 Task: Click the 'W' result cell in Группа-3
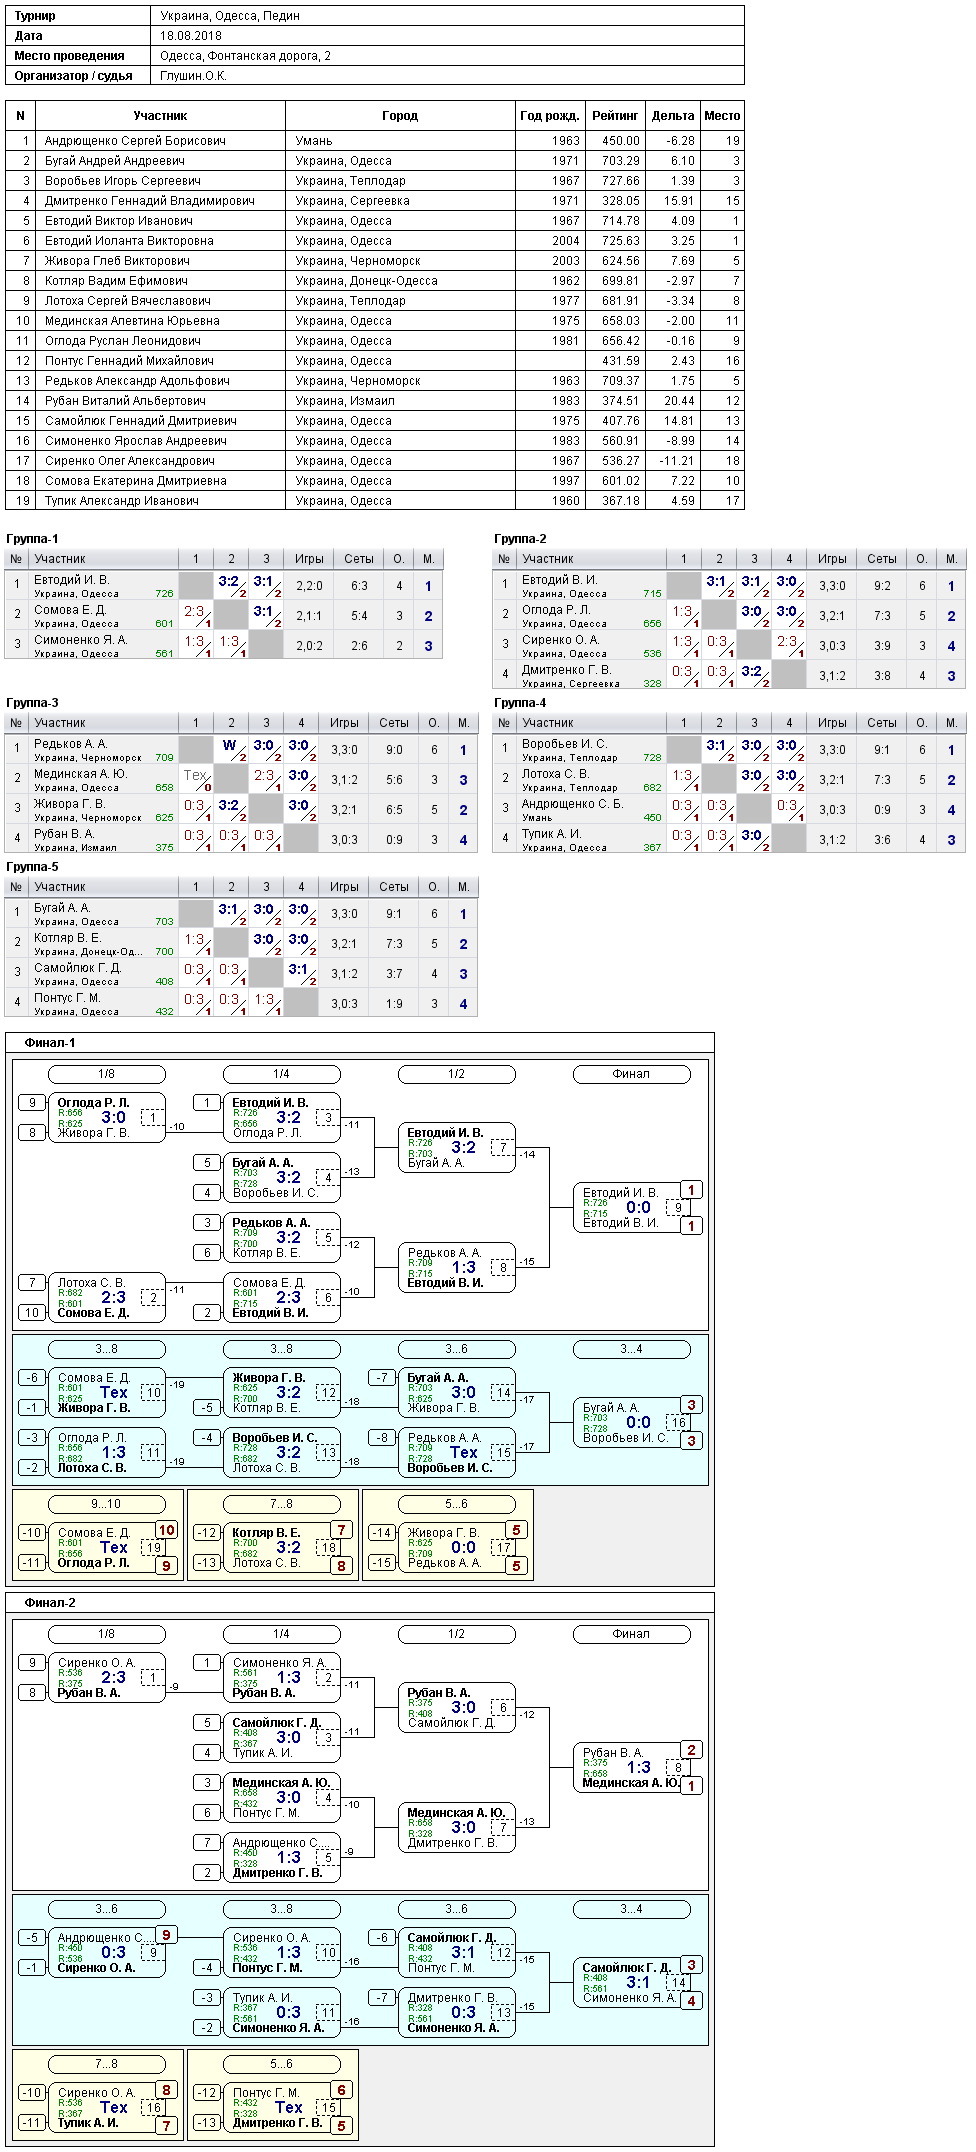click(231, 749)
